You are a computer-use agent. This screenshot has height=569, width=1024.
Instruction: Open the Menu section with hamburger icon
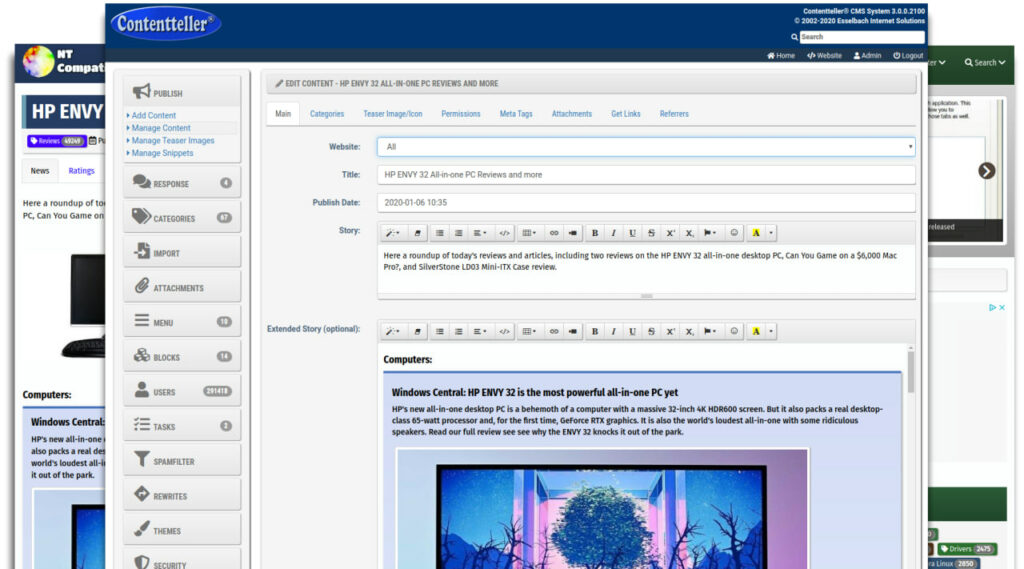pos(182,321)
